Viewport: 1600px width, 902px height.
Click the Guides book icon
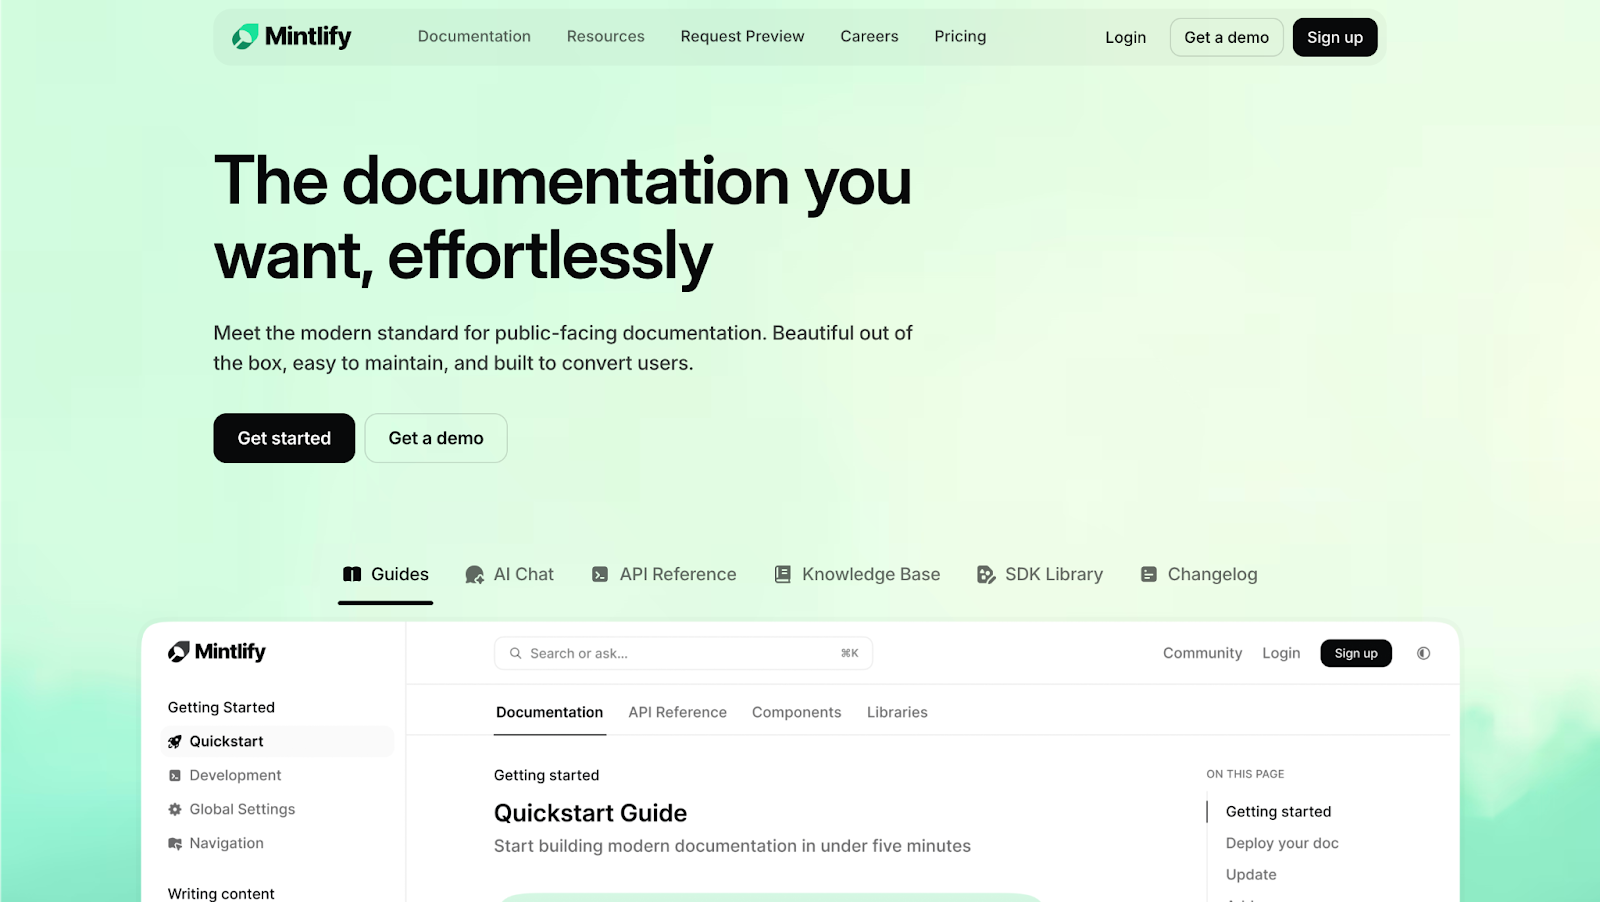[x=352, y=574]
